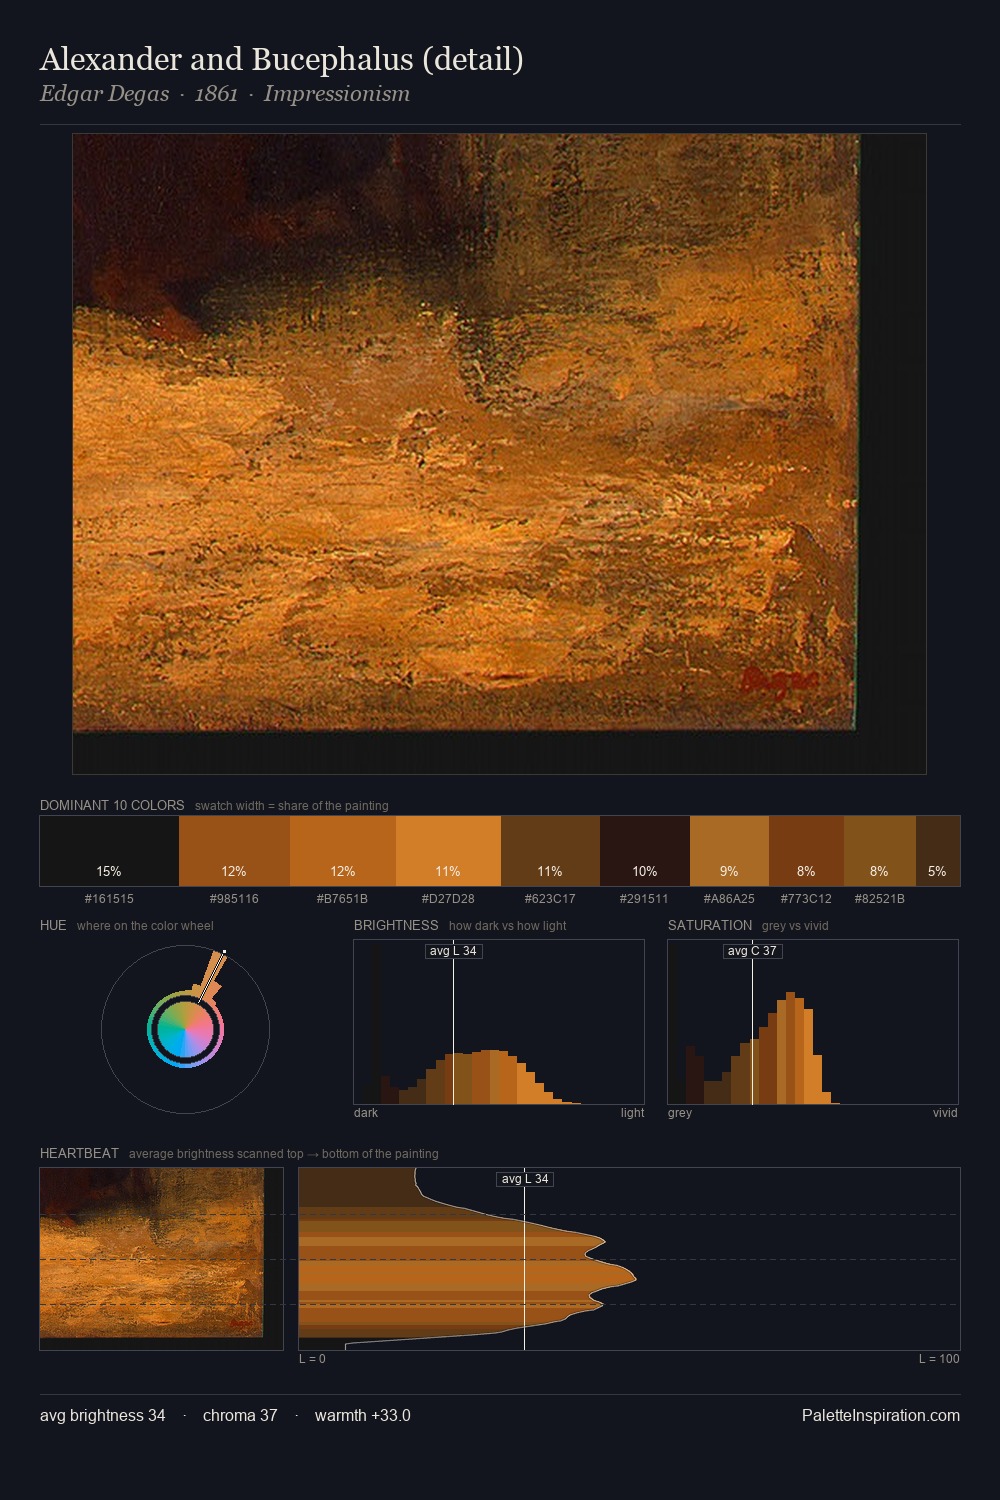Click the avg L 34 heartbeat label

coord(525,1179)
